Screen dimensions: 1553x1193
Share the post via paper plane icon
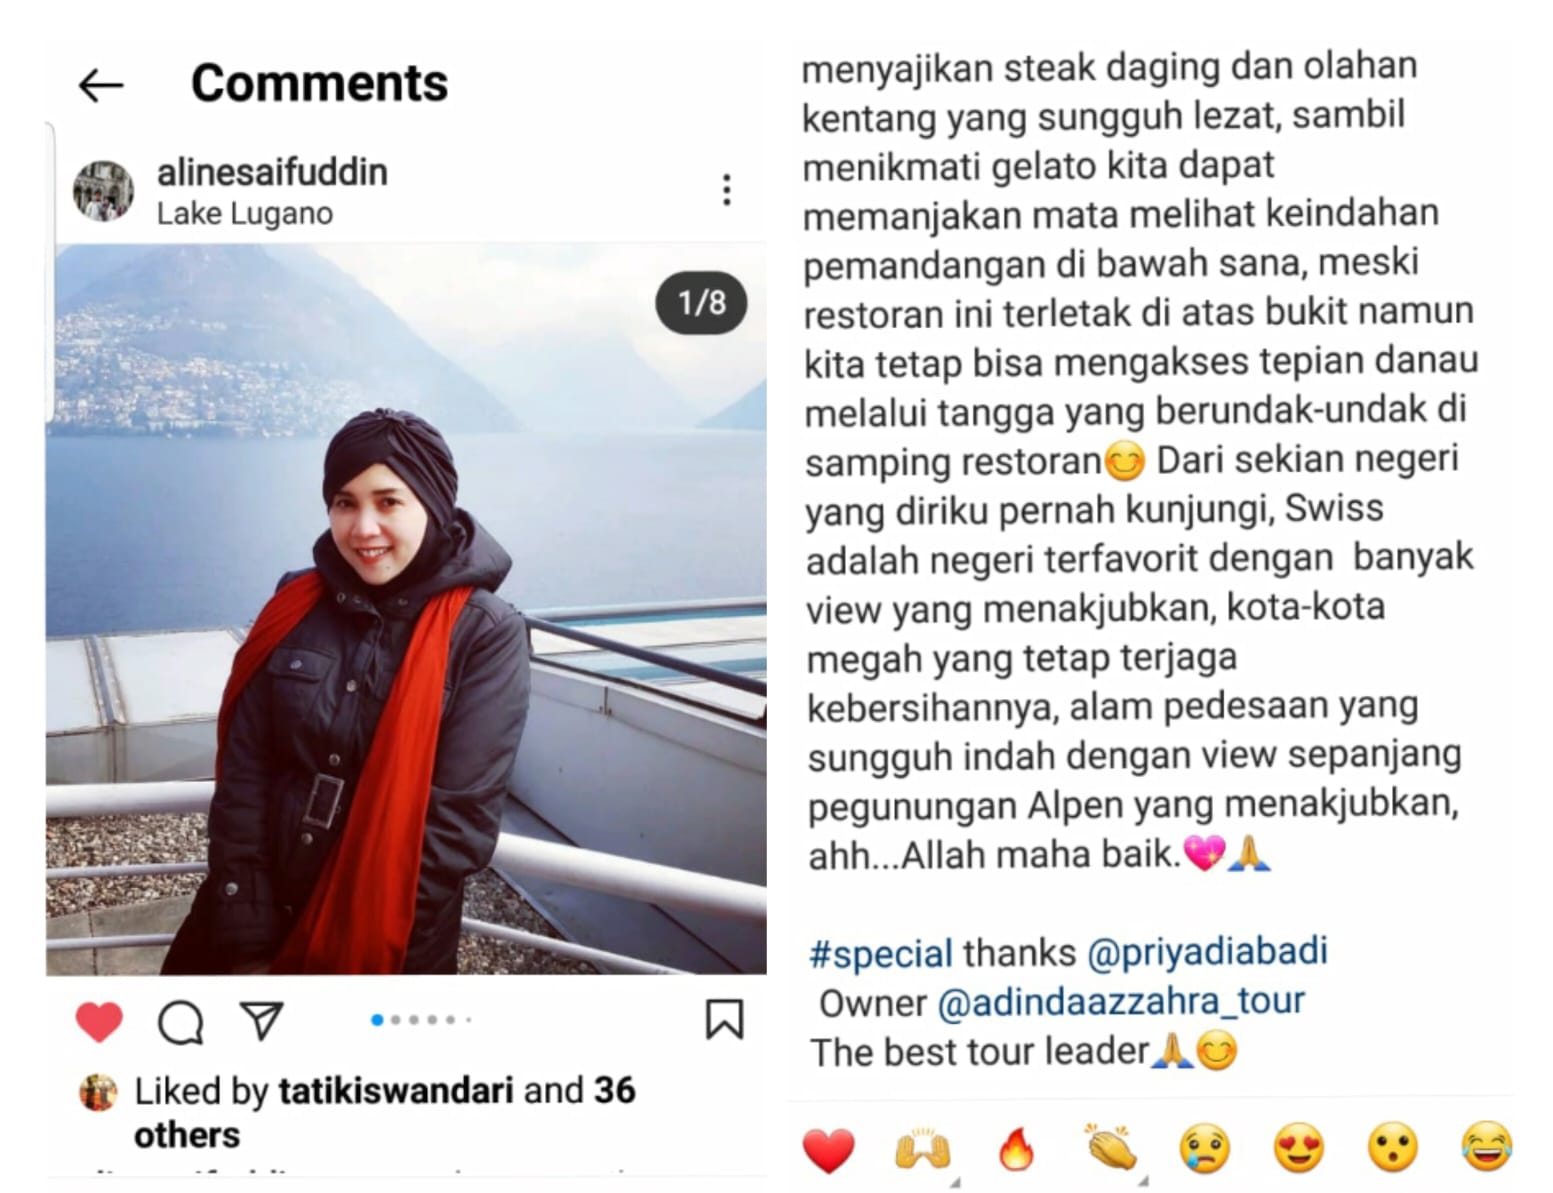tap(262, 1020)
